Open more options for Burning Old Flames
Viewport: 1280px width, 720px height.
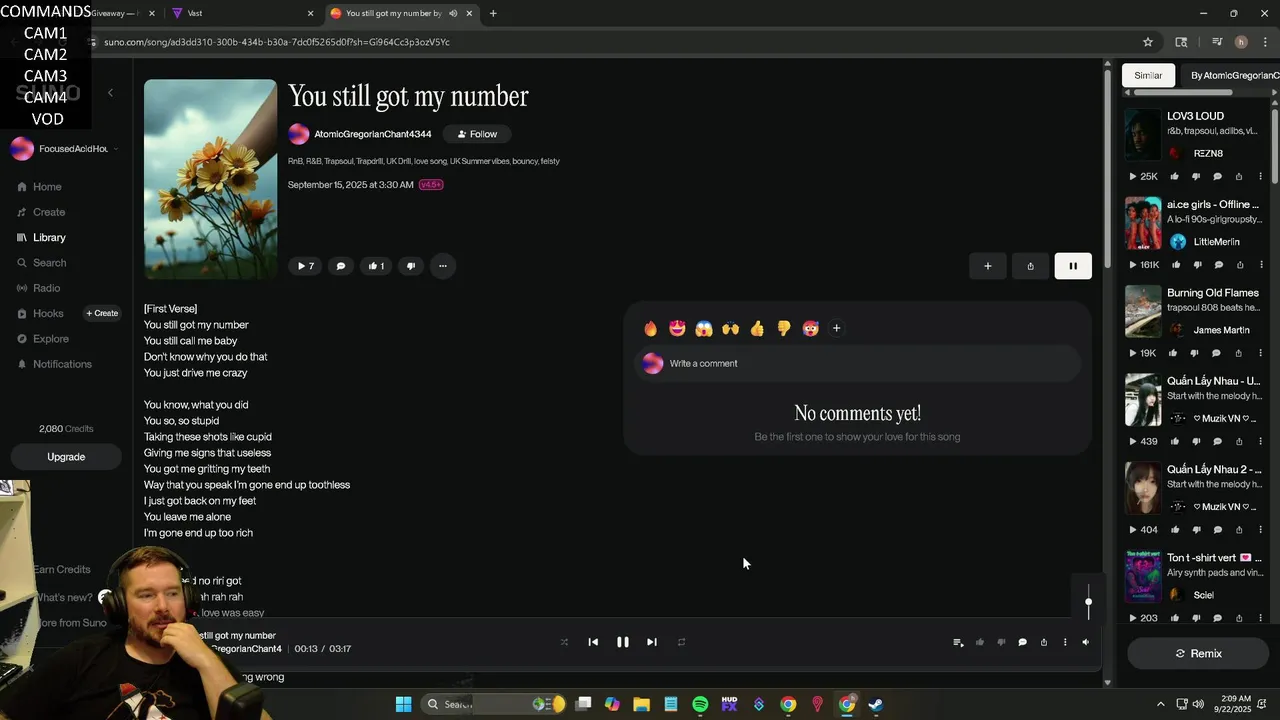coord(1261,353)
